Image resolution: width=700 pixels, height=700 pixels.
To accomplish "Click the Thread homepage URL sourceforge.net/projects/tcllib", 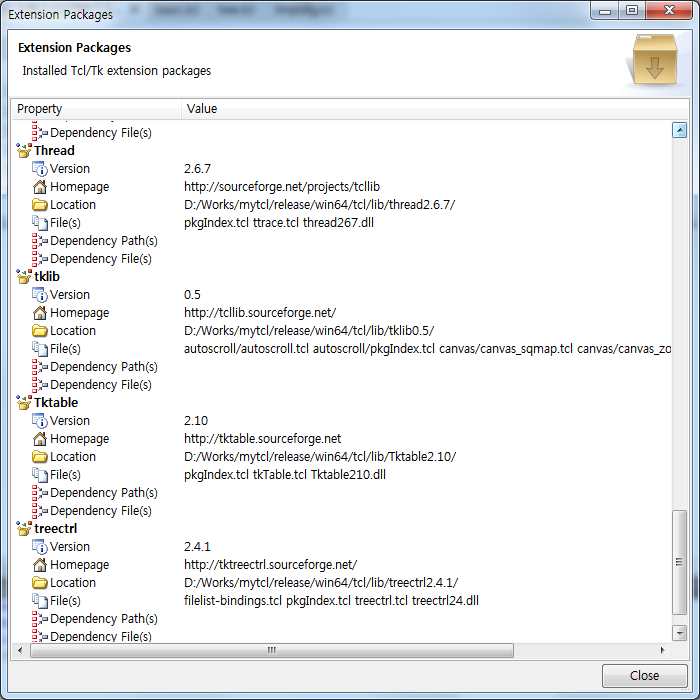I will (x=282, y=187).
